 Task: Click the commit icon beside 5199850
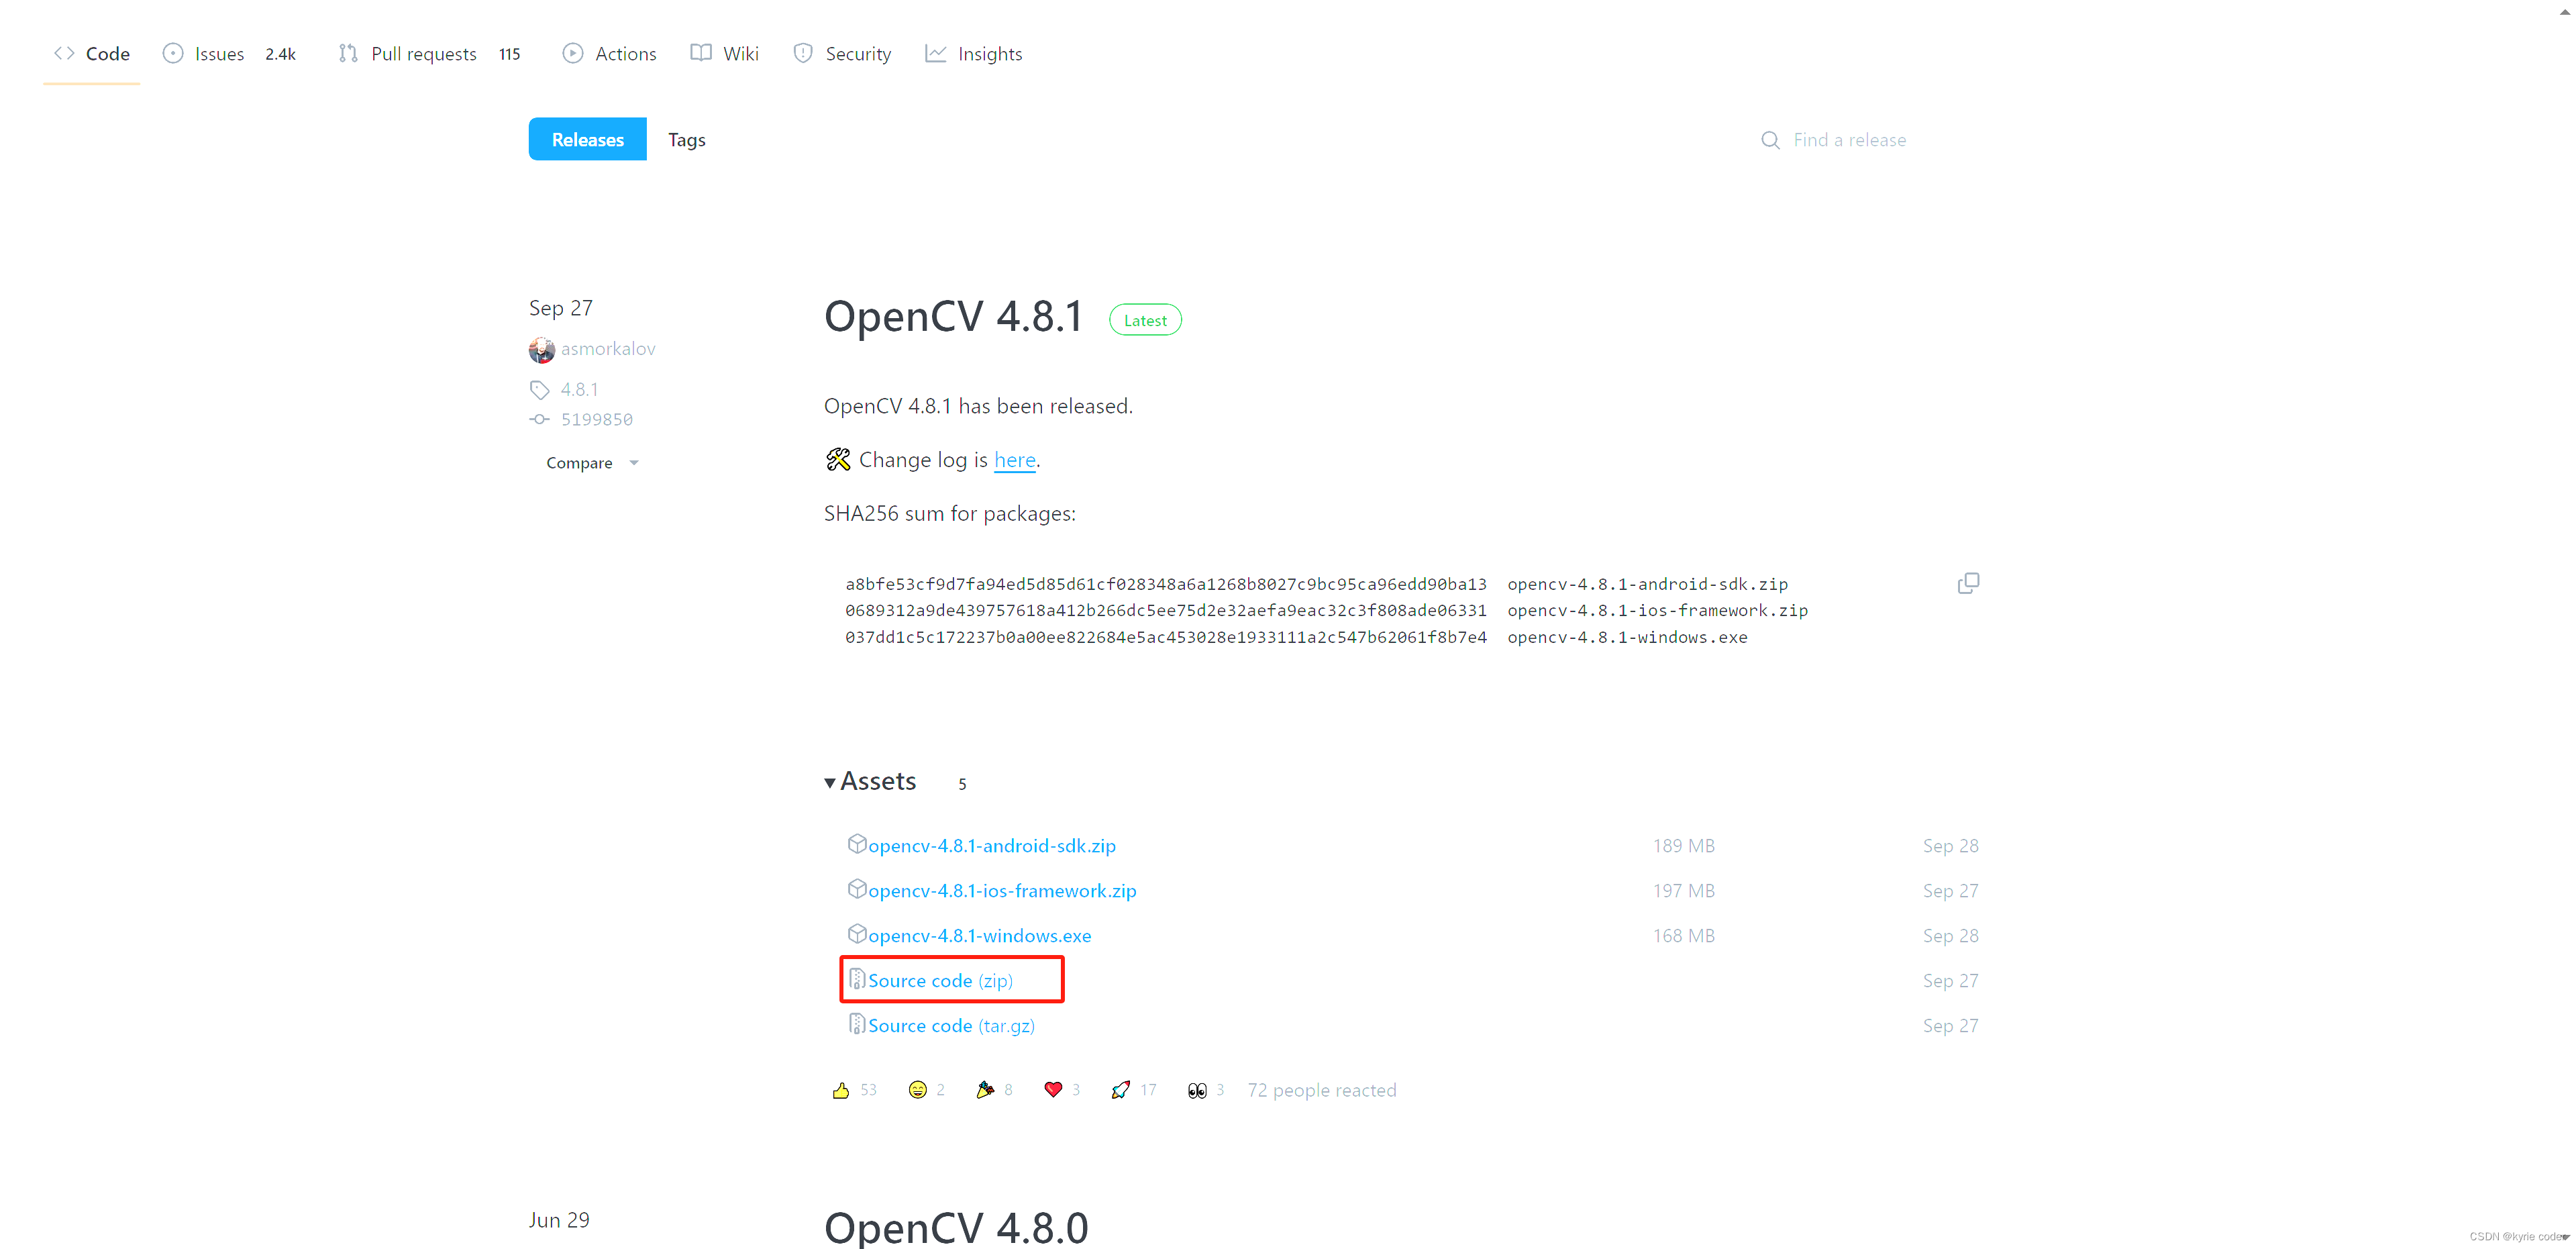(540, 419)
